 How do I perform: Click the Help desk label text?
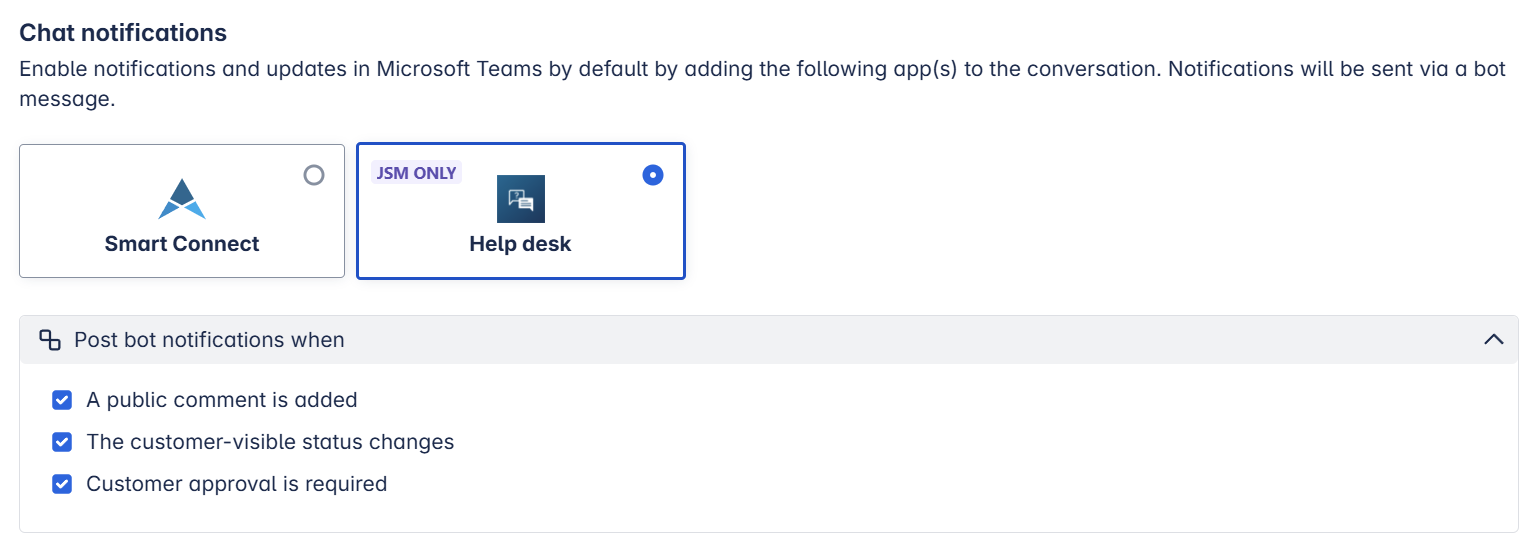point(520,244)
